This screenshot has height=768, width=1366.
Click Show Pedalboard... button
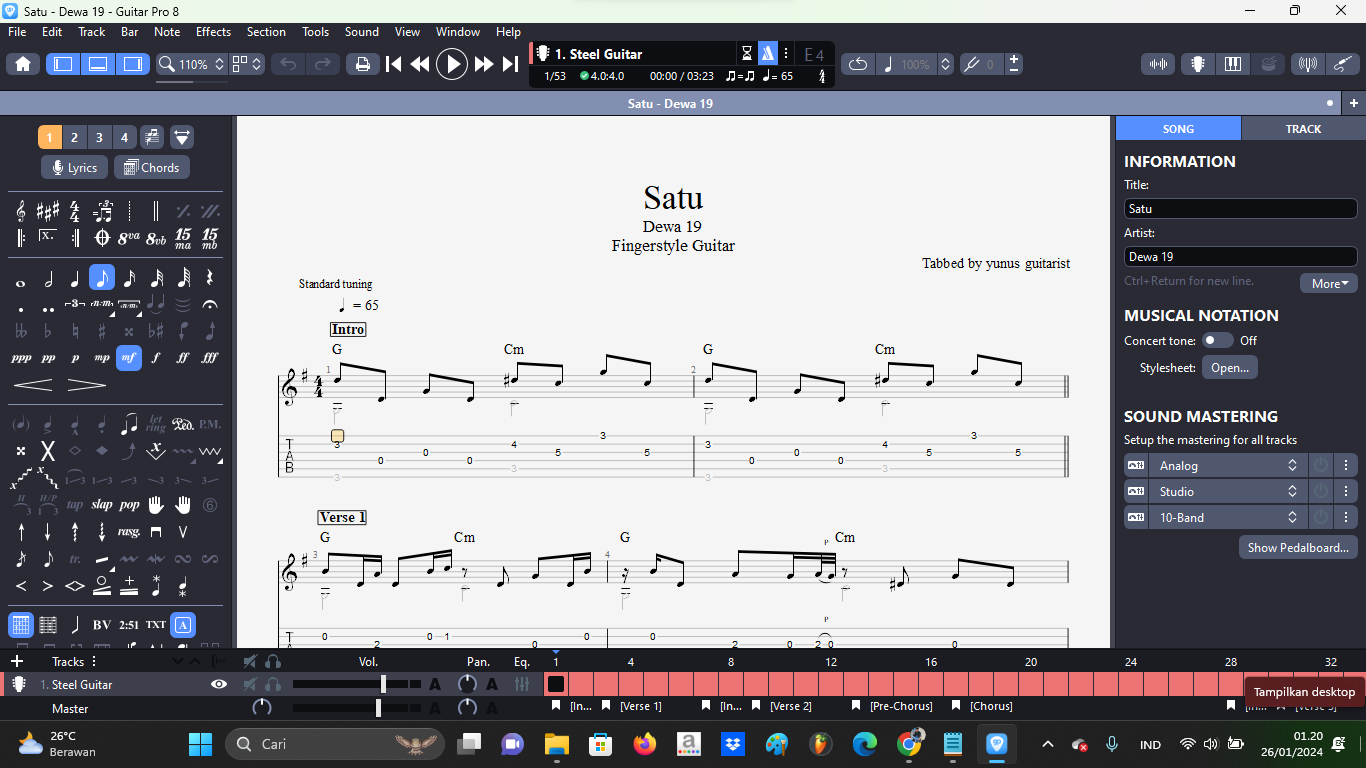[1298, 547]
